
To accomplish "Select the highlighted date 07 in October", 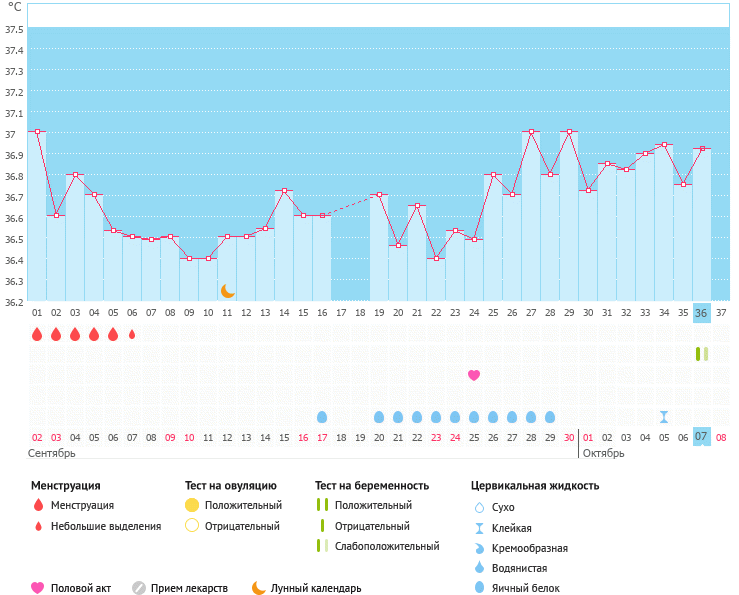I will pos(702,437).
